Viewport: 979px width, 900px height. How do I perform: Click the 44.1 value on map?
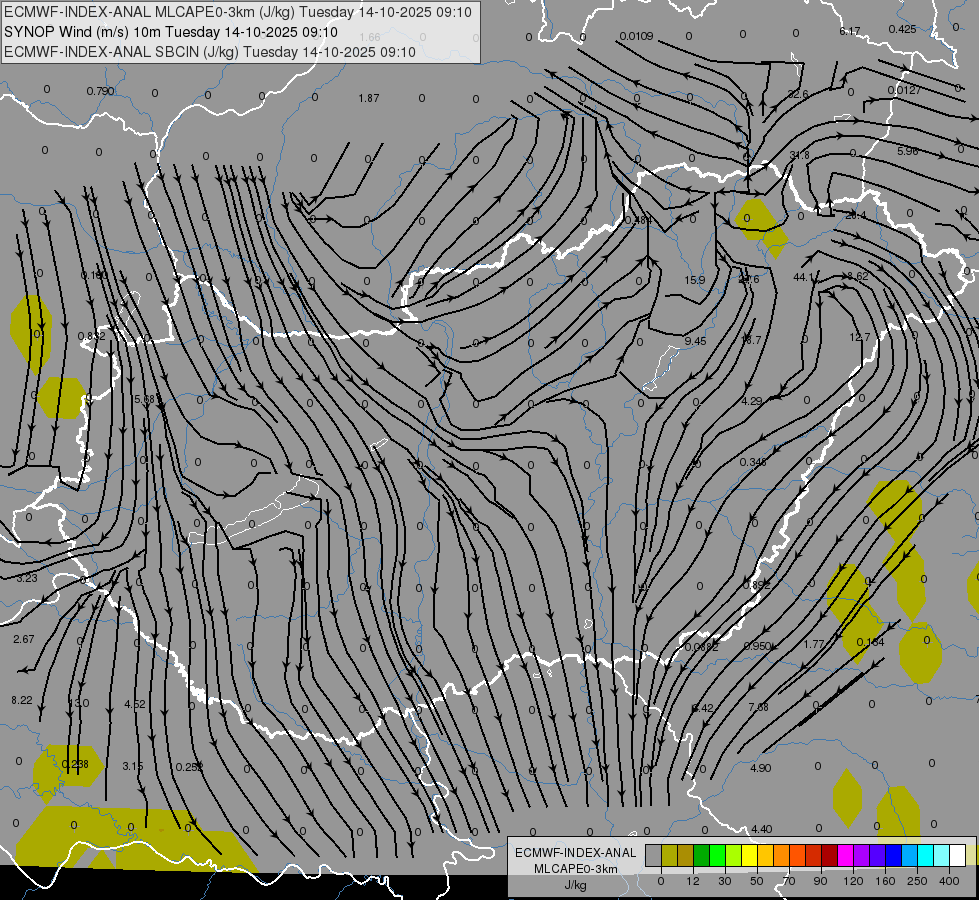[x=804, y=277]
